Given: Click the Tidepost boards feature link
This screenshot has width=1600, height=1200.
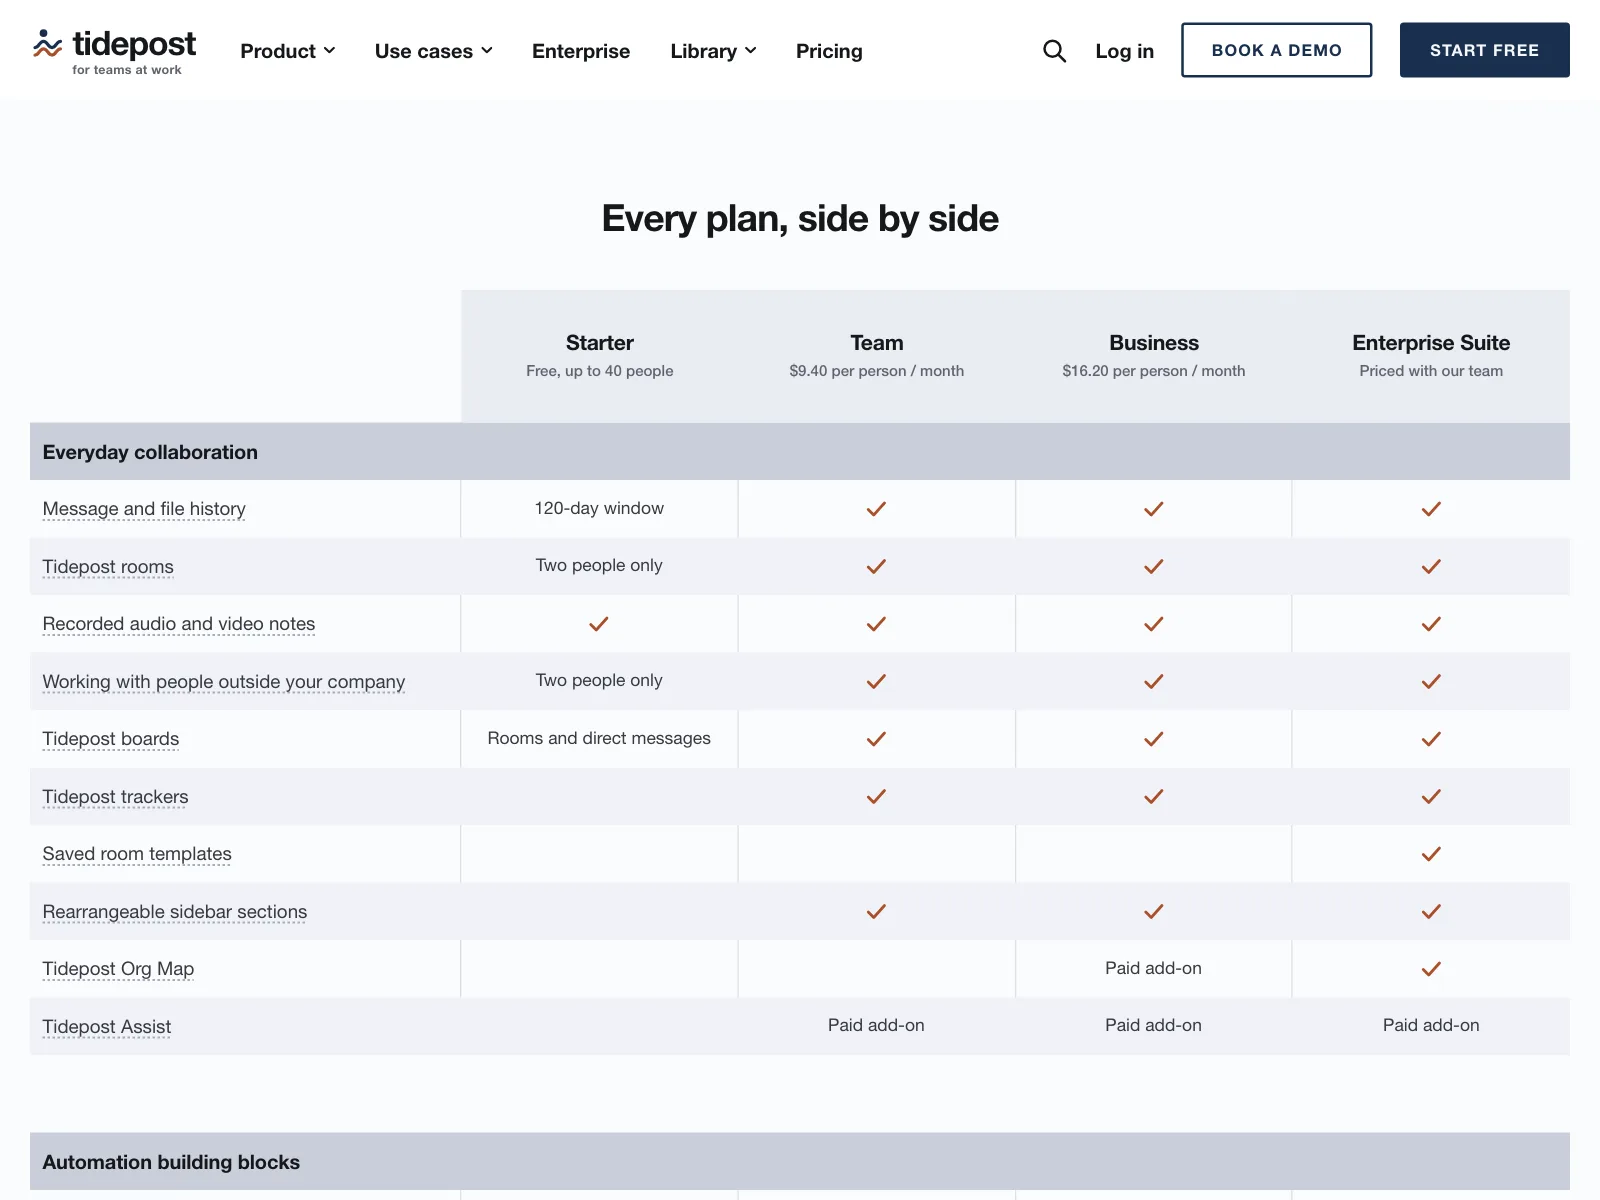Looking at the screenshot, I should click(x=111, y=739).
